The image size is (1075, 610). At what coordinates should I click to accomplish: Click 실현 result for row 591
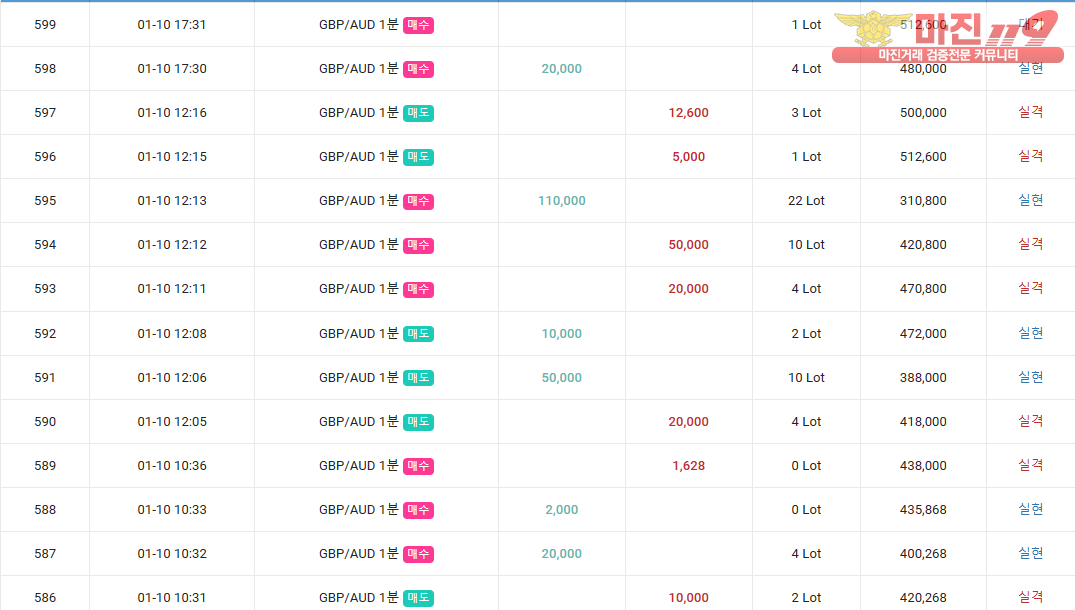coord(1030,377)
